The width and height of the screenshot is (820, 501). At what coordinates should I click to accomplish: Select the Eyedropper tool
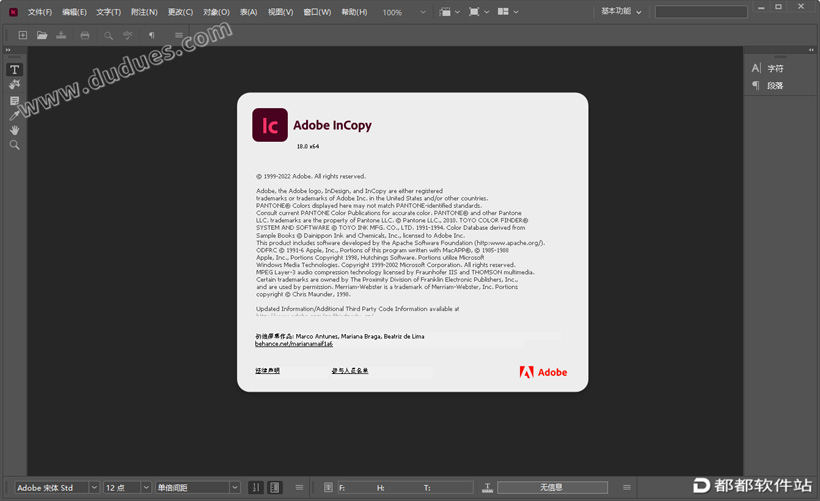pyautogui.click(x=15, y=115)
